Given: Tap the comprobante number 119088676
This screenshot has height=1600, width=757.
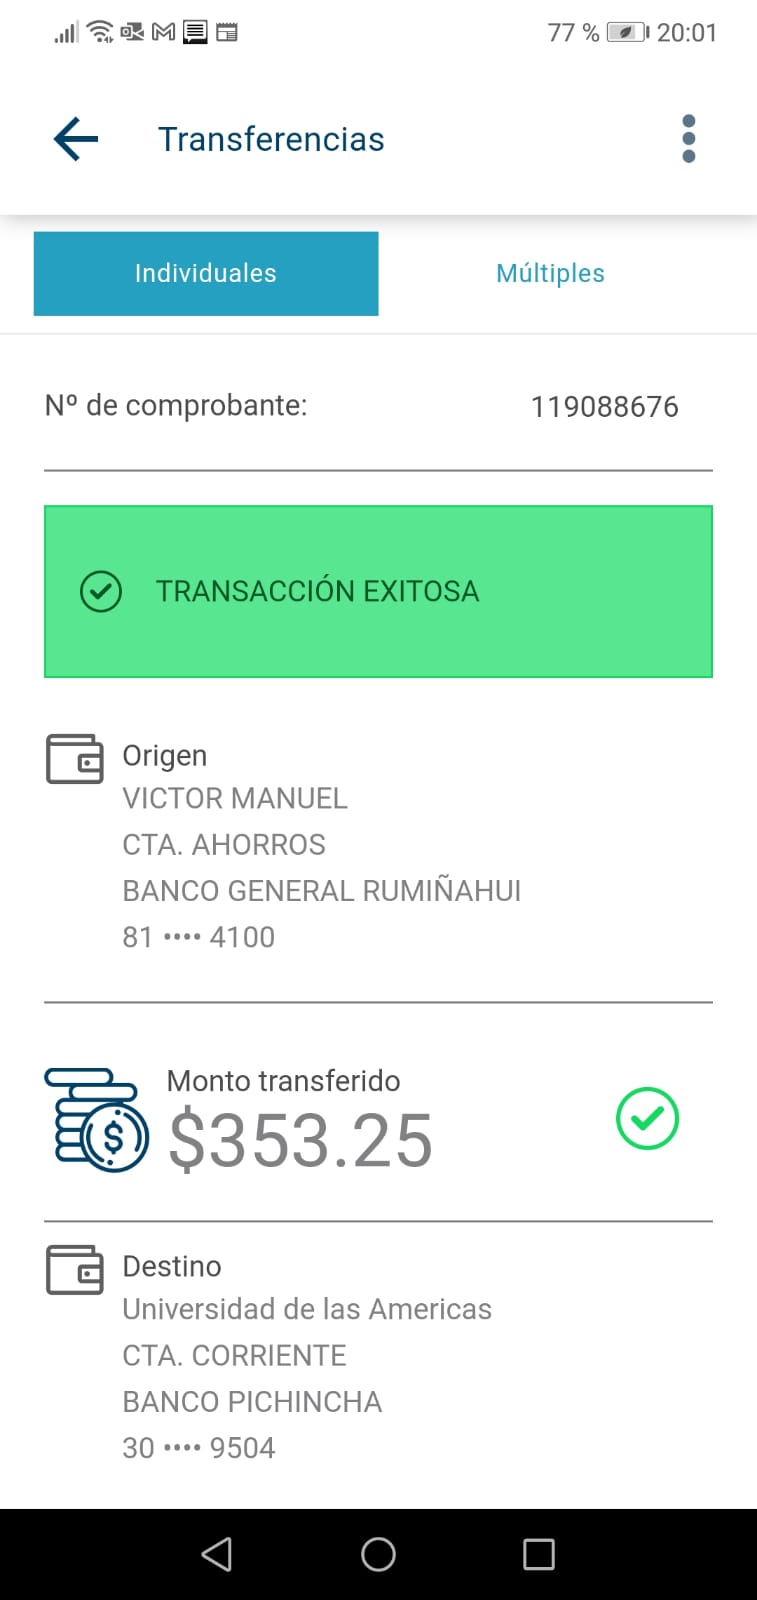Looking at the screenshot, I should tap(604, 407).
